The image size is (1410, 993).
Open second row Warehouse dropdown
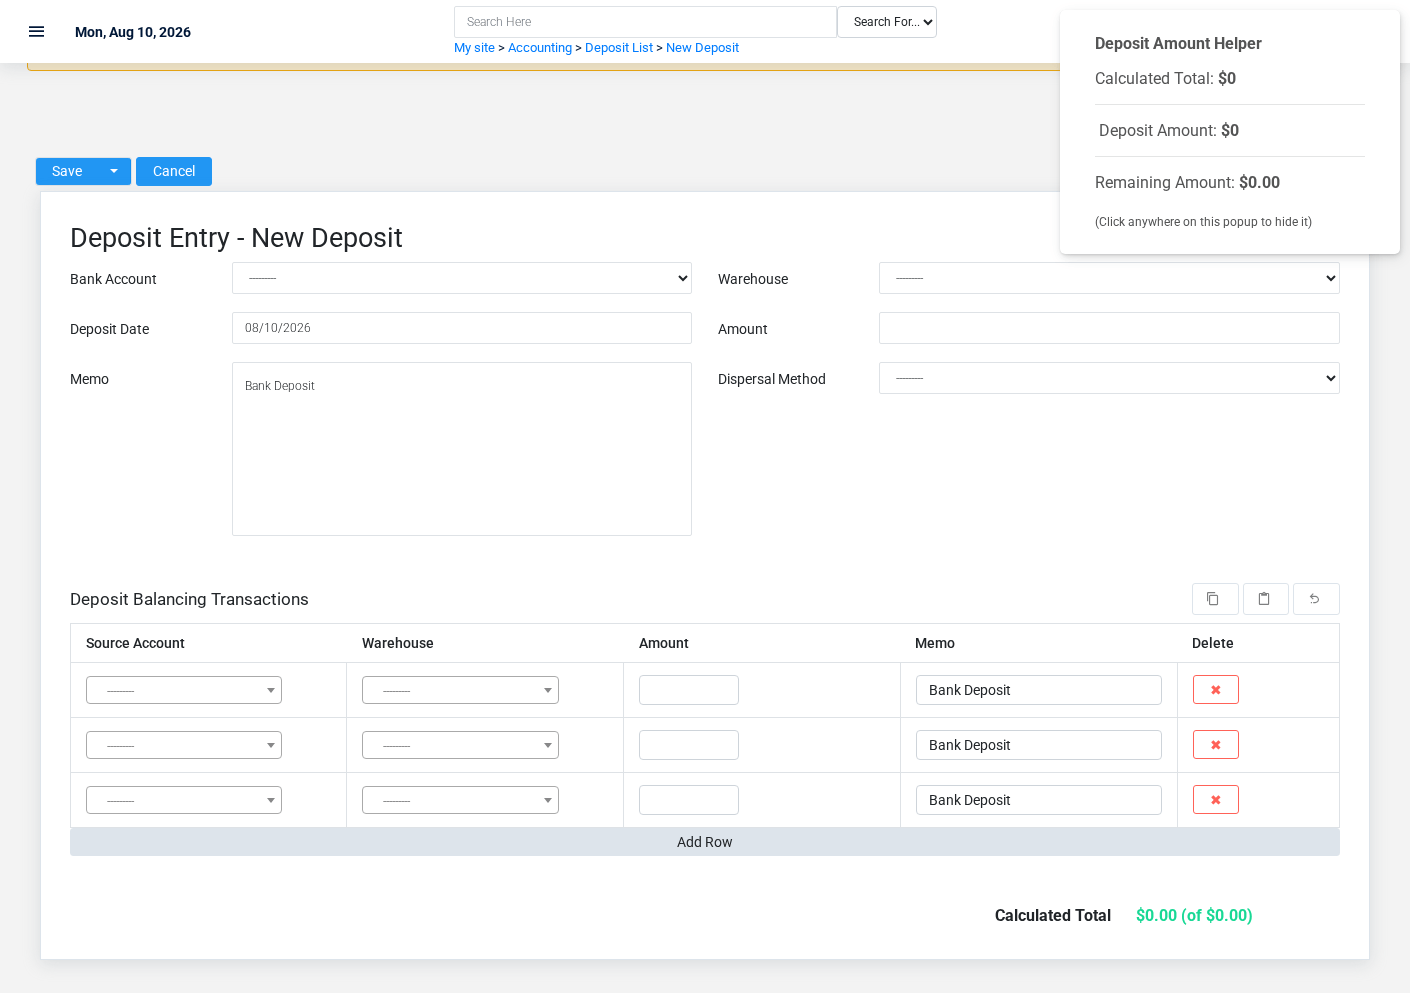[460, 745]
